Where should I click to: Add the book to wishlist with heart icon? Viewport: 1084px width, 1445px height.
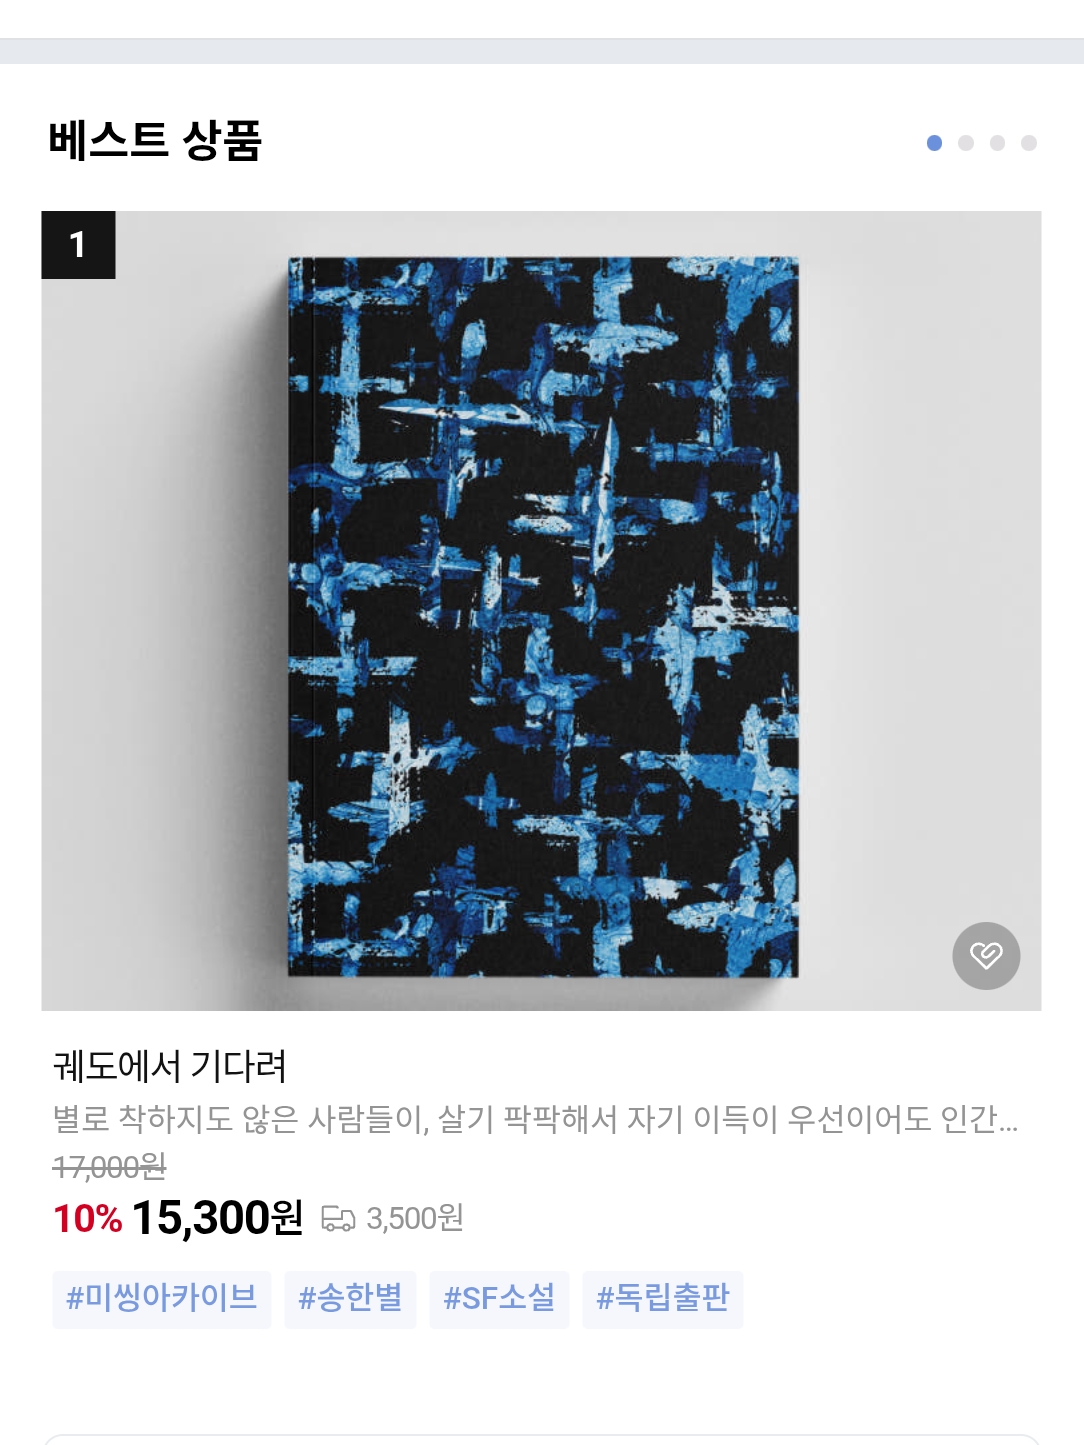click(x=986, y=956)
